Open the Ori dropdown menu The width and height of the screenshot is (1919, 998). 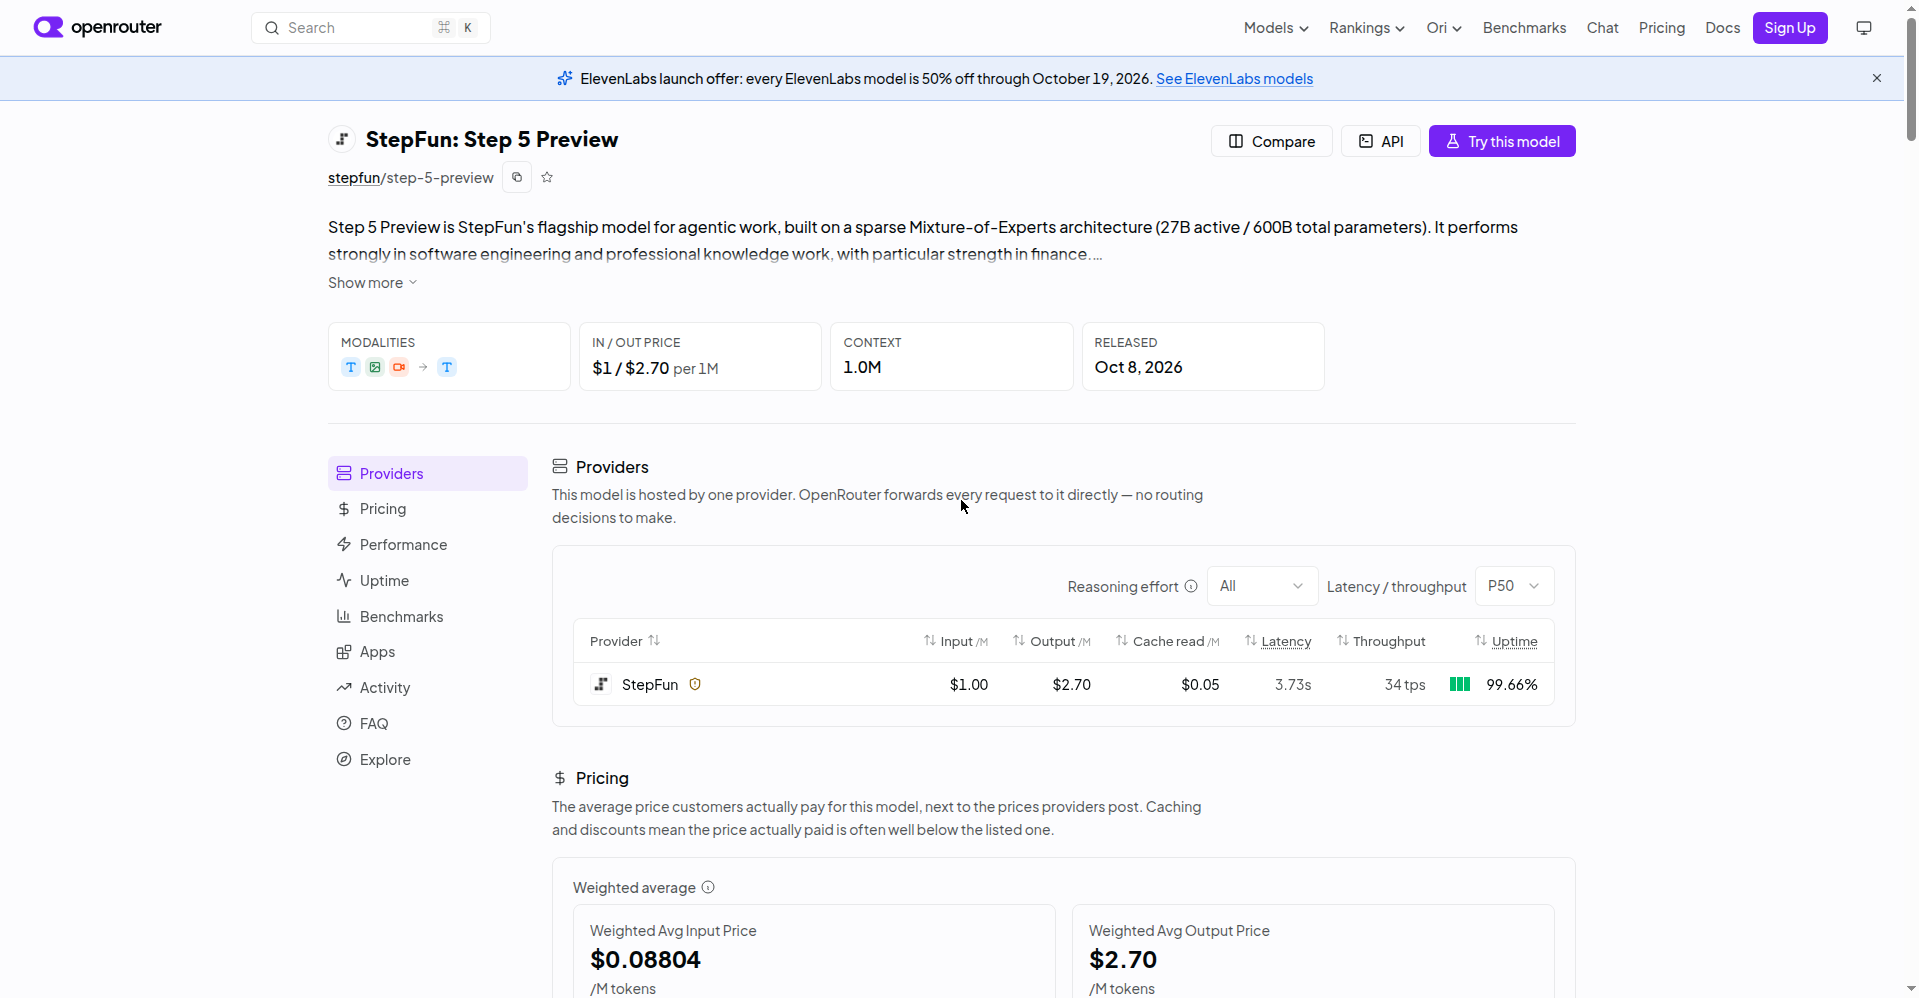pyautogui.click(x=1444, y=28)
